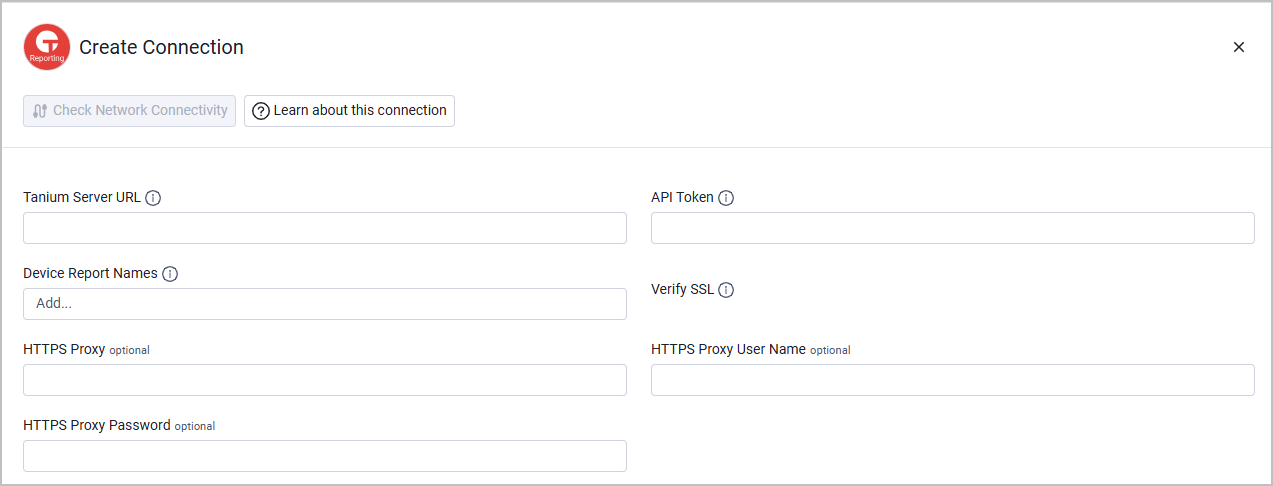Screen dimensions: 1273x486
Task: Click the Verify SSL label
Action: click(683, 289)
